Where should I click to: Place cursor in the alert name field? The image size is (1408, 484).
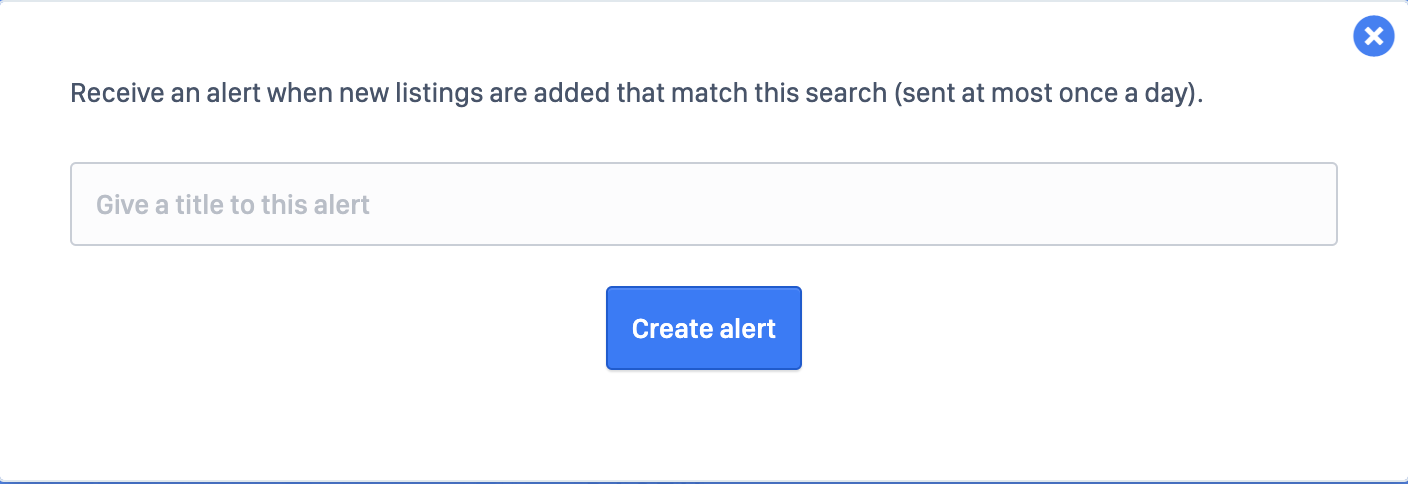703,204
